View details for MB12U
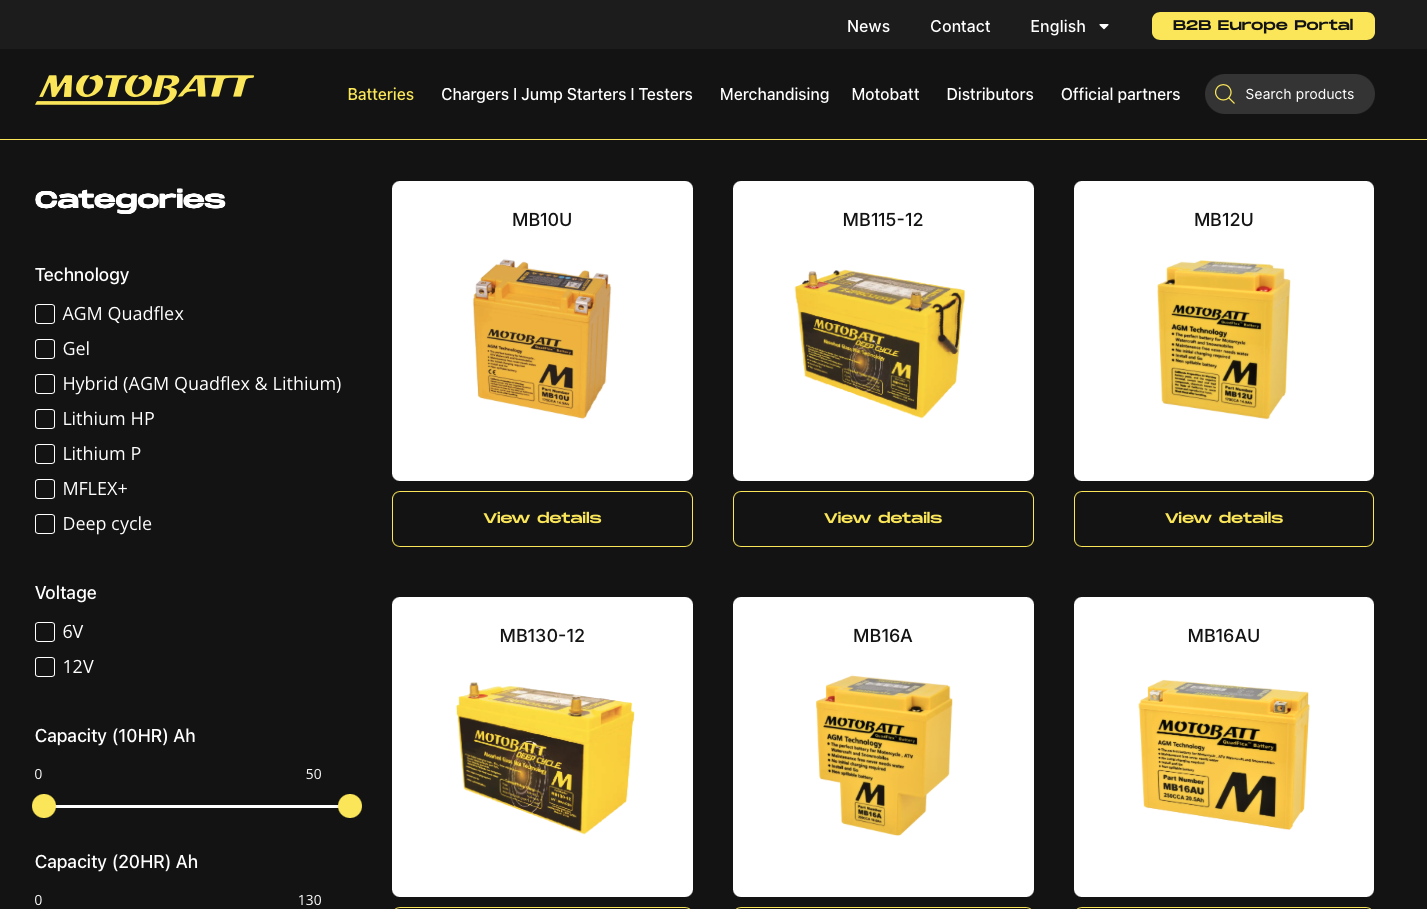The image size is (1427, 909). pyautogui.click(x=1224, y=519)
